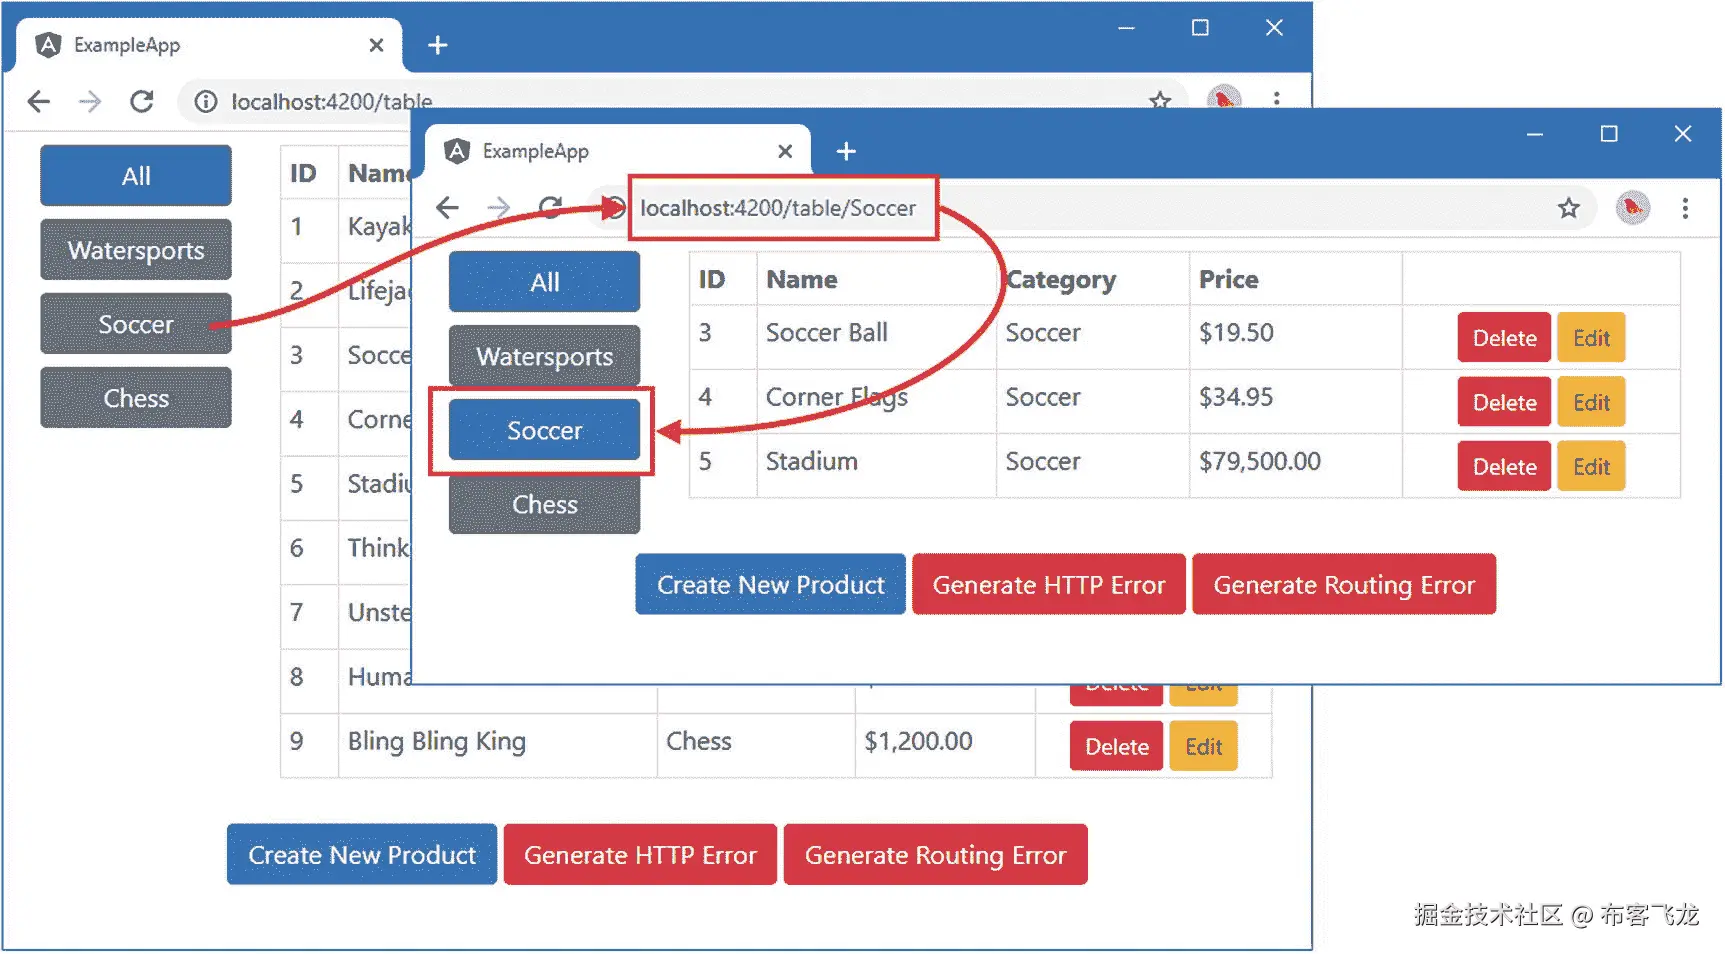
Task: Click Generate HTTP Error in the rear window
Action: pos(640,854)
